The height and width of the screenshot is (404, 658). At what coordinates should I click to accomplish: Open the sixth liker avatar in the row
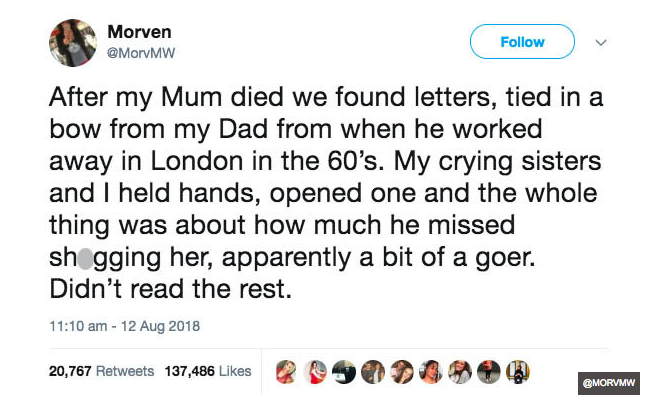pyautogui.click(x=430, y=371)
